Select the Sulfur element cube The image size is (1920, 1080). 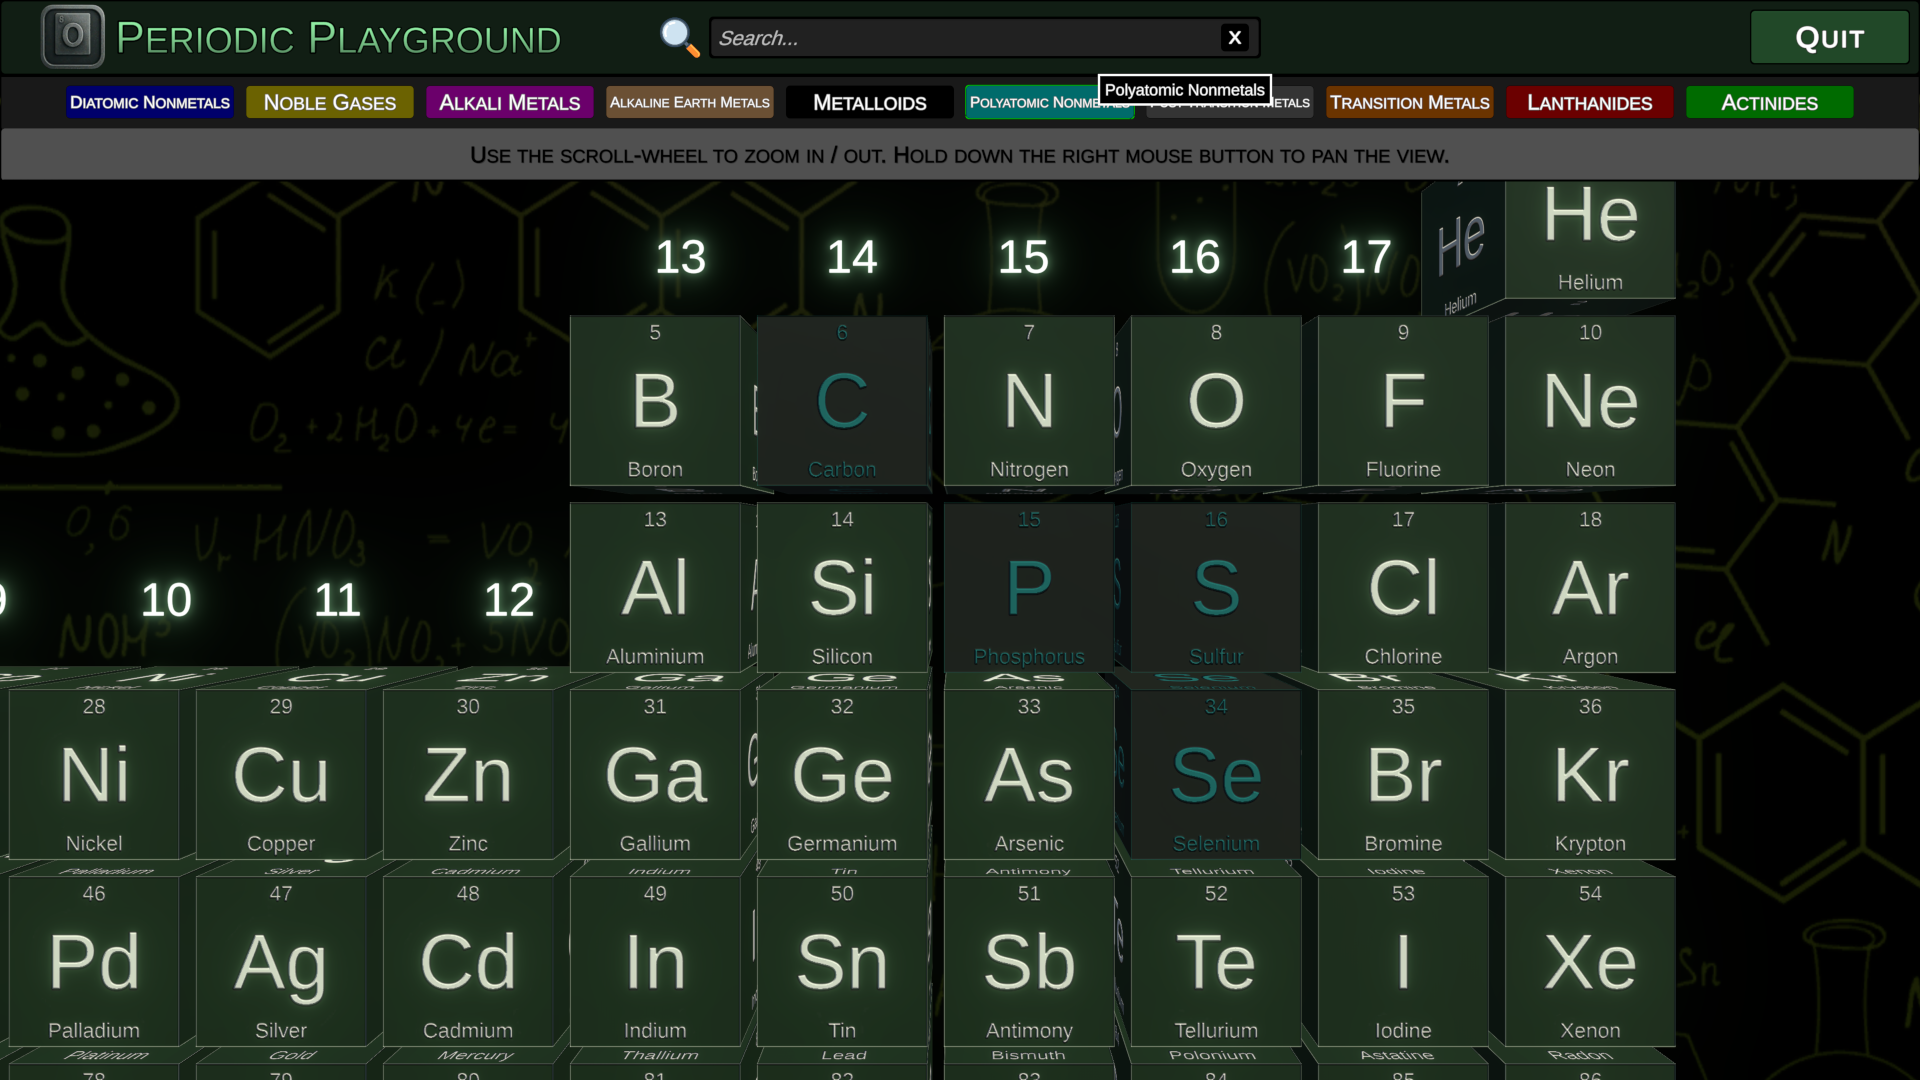(x=1216, y=588)
